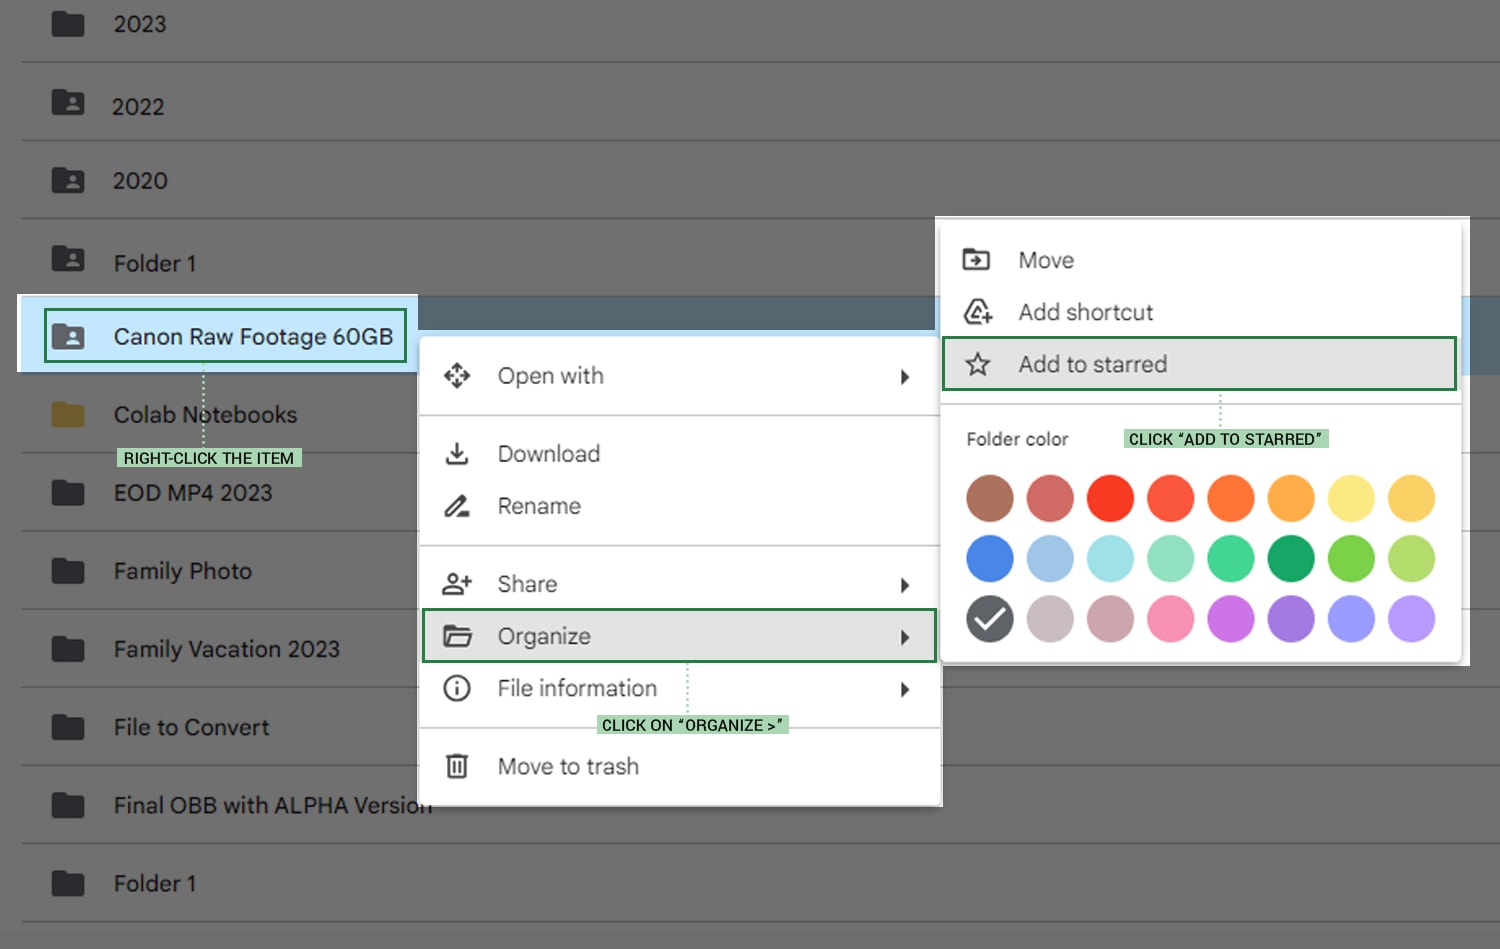Click the File information info icon
Screen dimensions: 1500x949
click(457, 688)
